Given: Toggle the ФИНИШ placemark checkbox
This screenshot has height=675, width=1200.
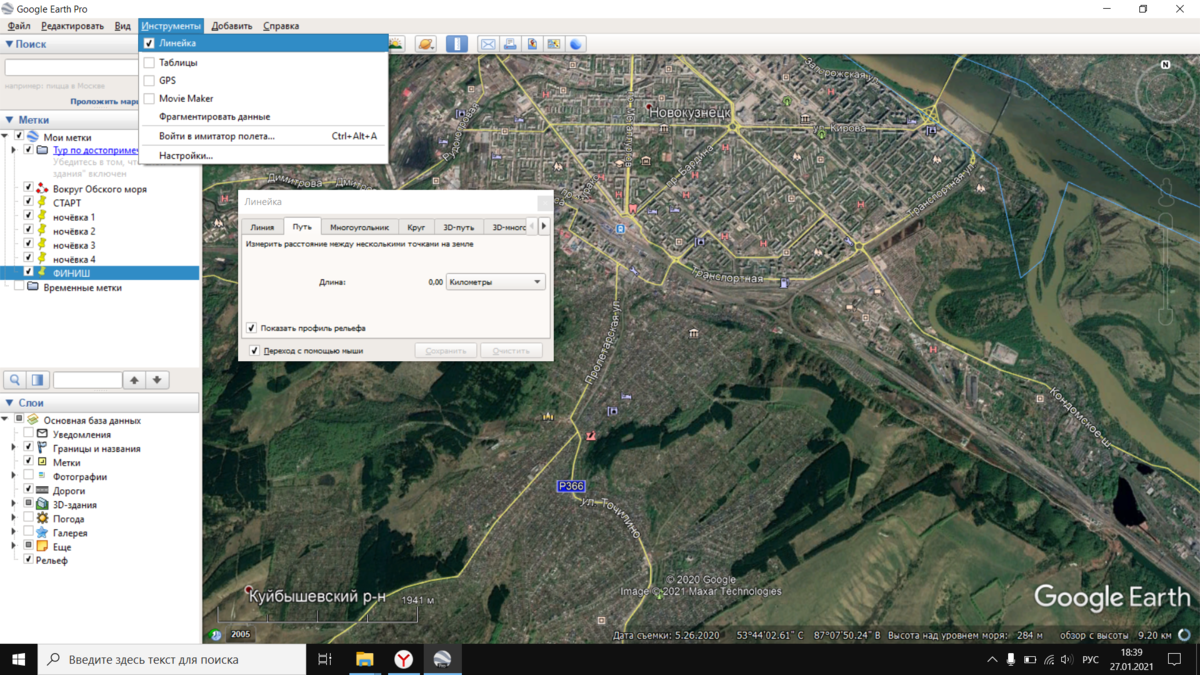Looking at the screenshot, I should (28, 272).
